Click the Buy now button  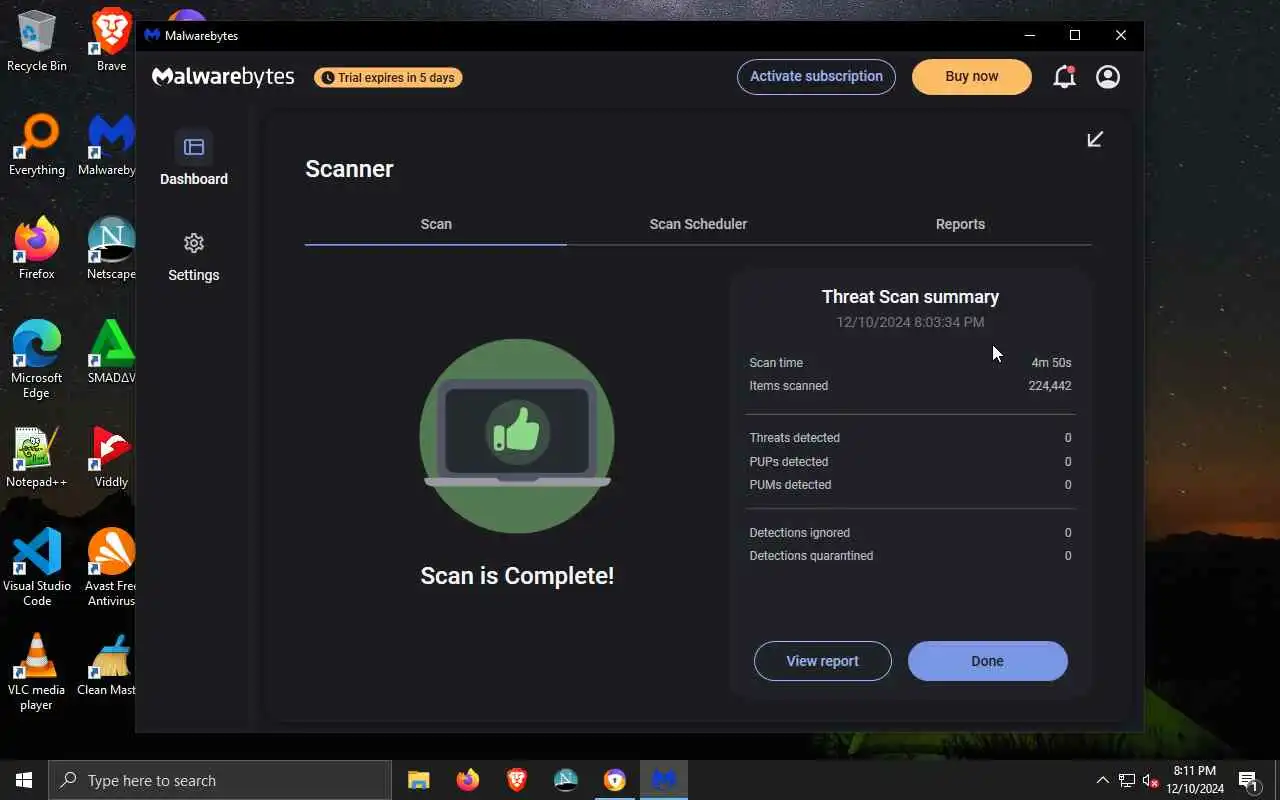pyautogui.click(x=971, y=77)
